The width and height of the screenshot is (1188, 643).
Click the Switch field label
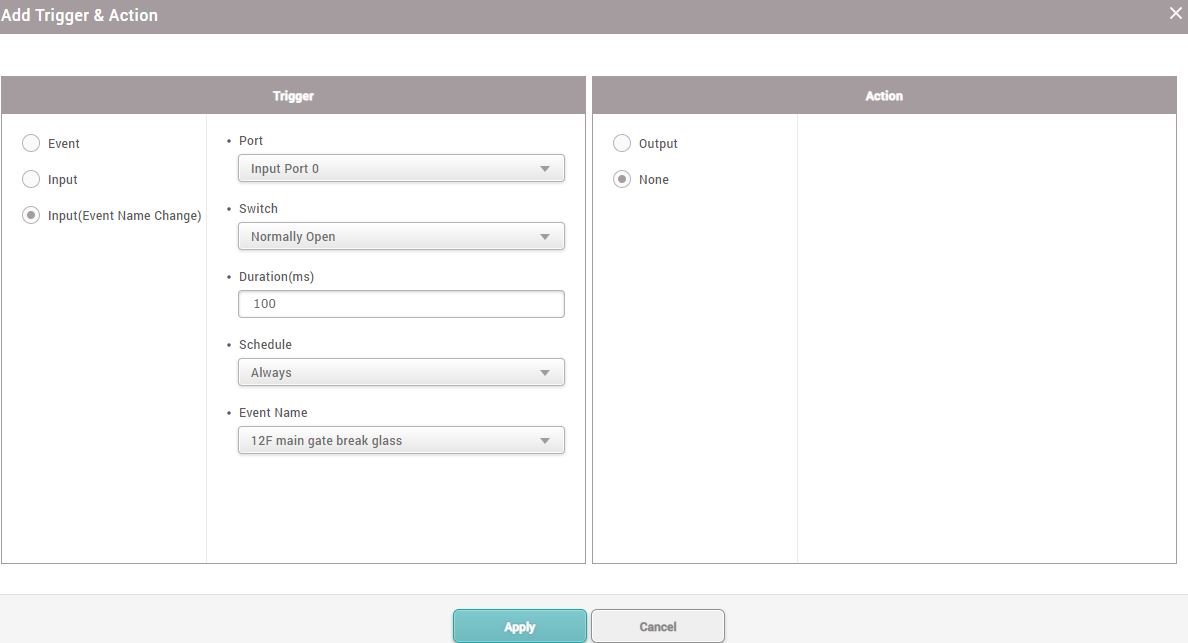(258, 209)
